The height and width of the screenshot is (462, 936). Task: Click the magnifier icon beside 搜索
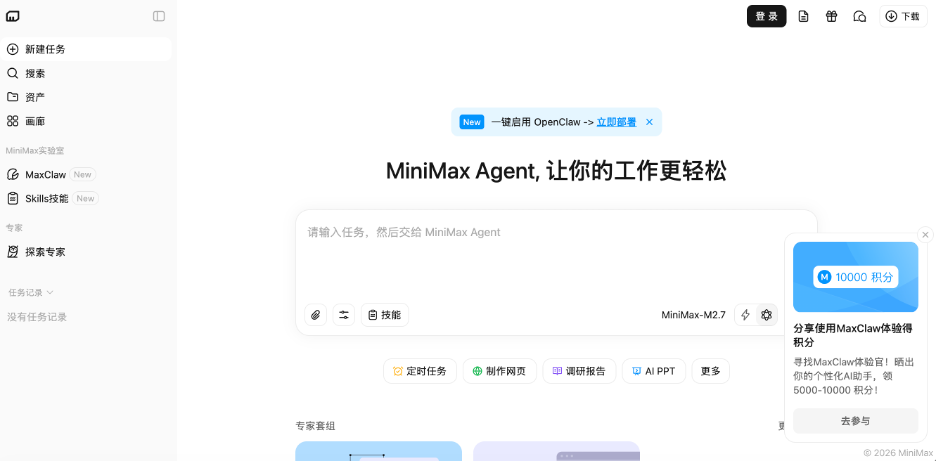point(13,73)
